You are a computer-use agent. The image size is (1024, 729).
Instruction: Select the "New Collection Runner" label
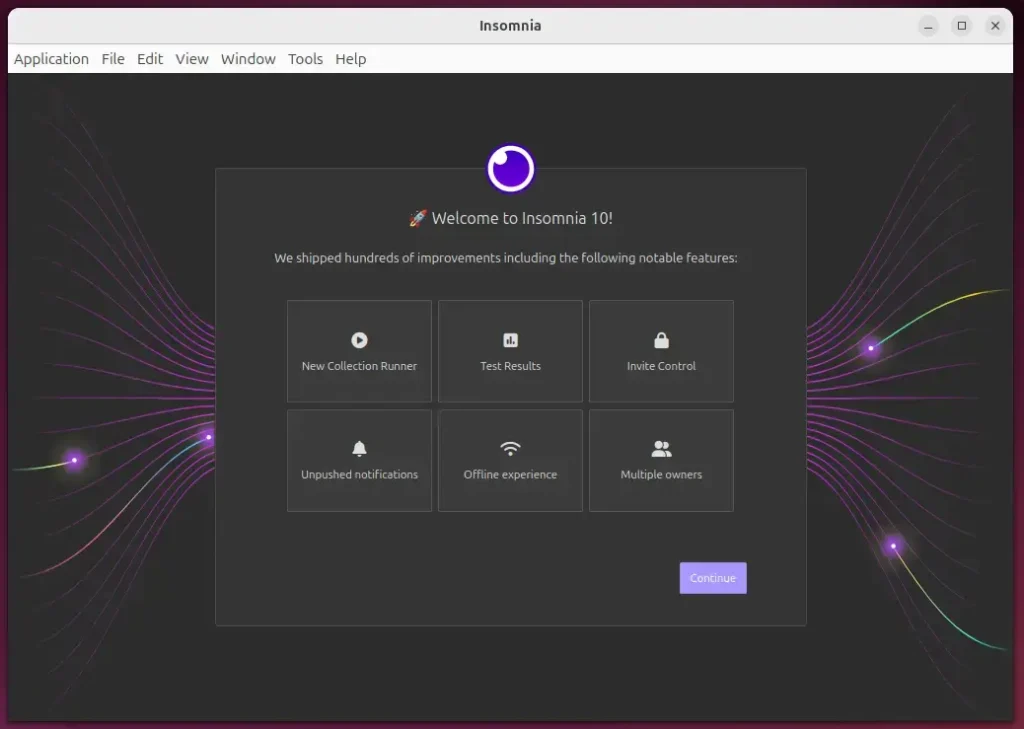coord(359,366)
